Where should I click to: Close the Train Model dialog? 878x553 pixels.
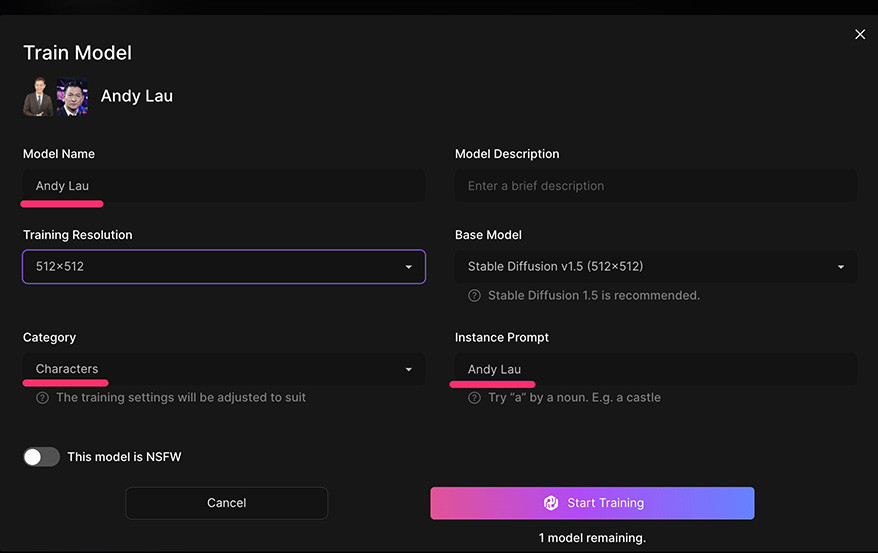pos(860,35)
